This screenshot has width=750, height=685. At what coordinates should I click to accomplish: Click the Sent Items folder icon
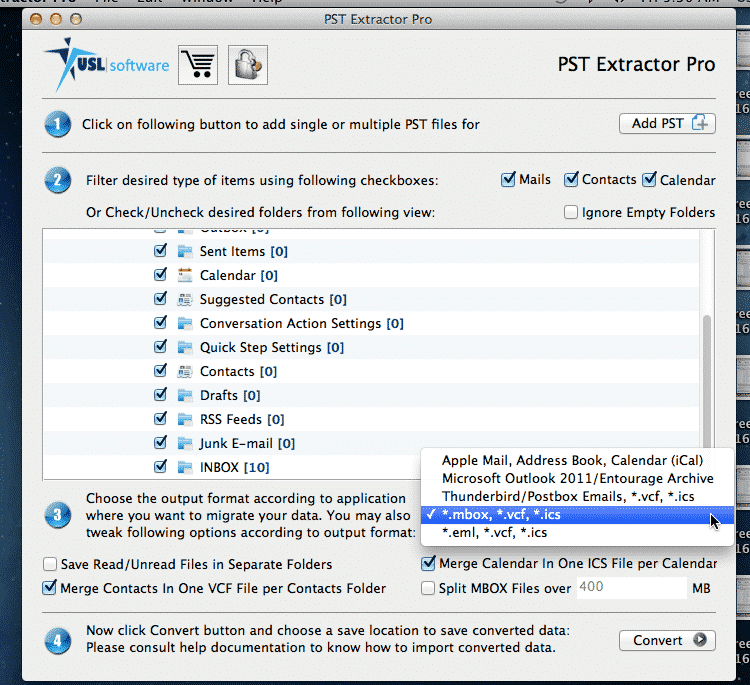pos(185,252)
